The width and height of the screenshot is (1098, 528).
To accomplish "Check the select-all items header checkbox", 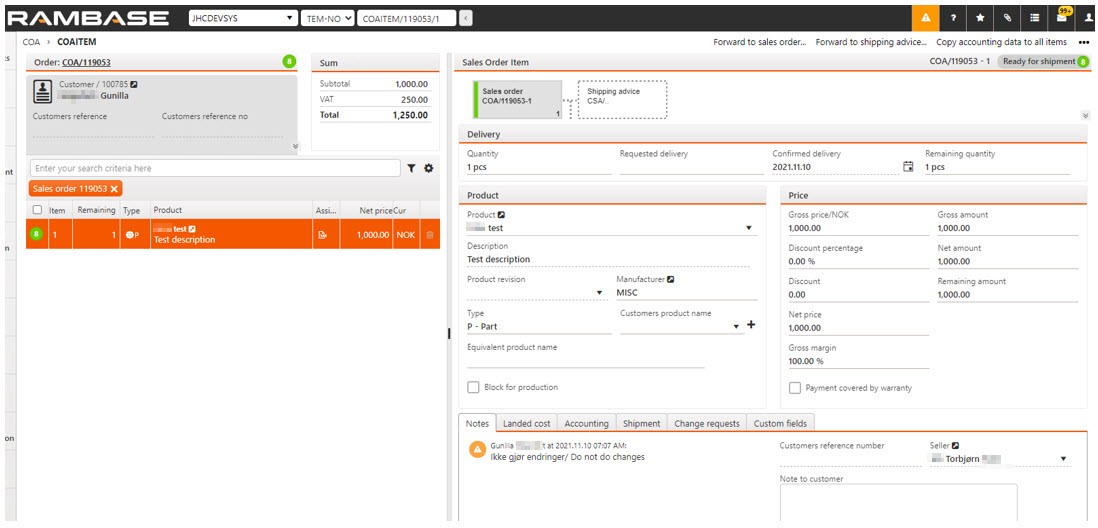I will click(37, 210).
